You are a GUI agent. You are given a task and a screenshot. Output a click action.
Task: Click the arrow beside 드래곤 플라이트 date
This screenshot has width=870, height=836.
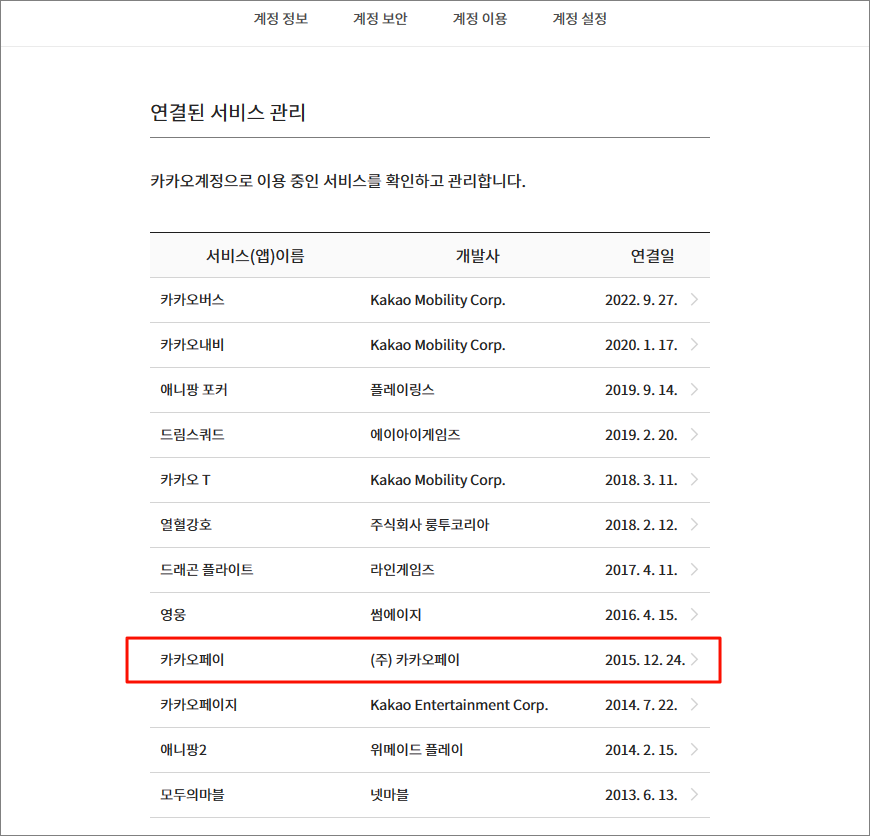pyautogui.click(x=695, y=570)
